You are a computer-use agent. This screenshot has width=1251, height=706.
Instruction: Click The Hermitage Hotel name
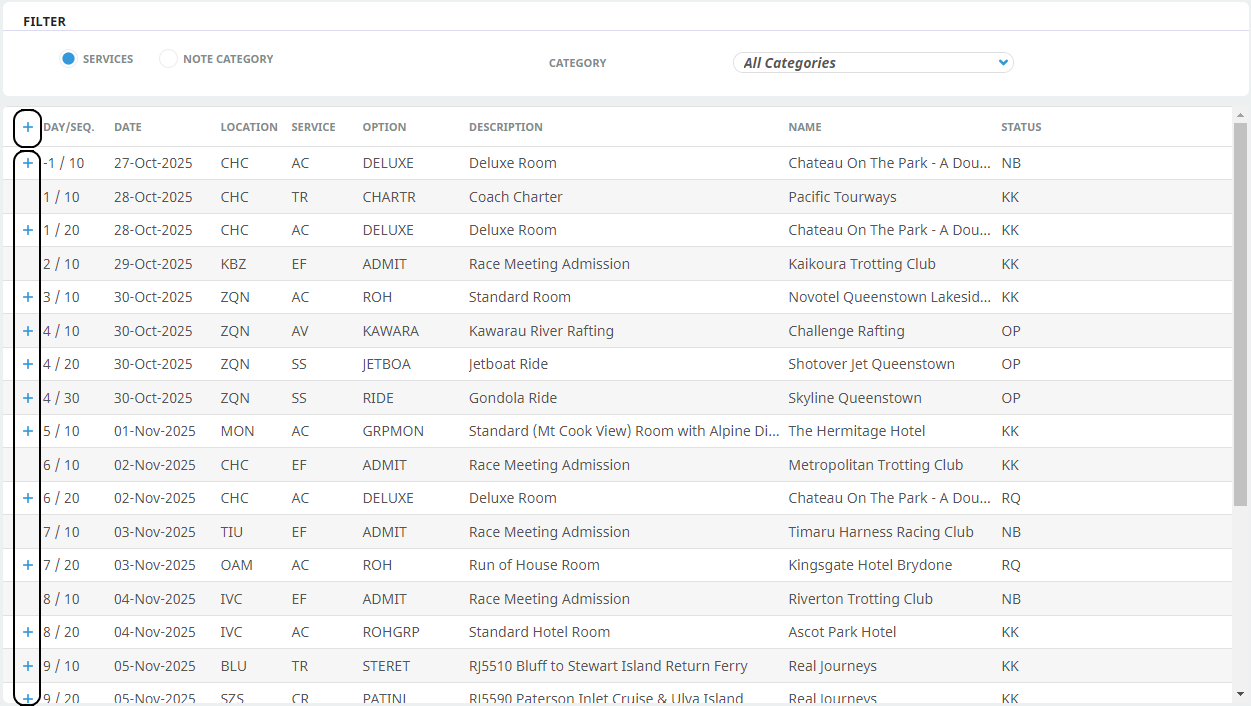click(857, 431)
